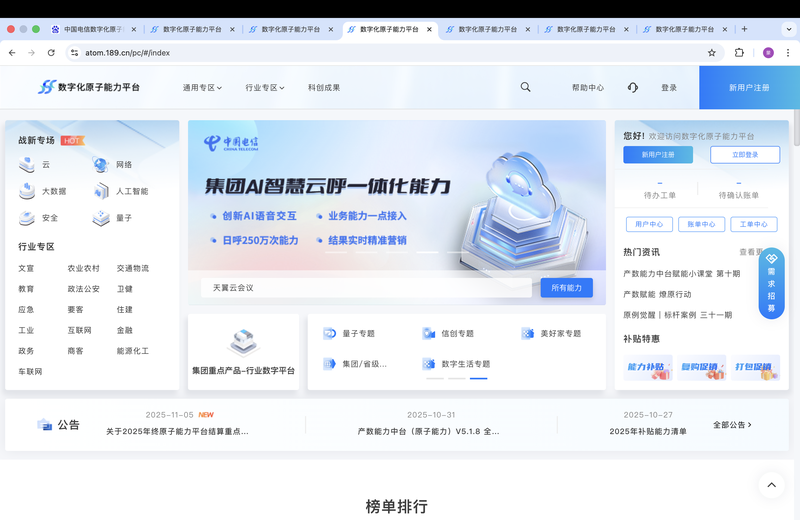The width and height of the screenshot is (800, 520).
Task: Click the 集团/省级 topic icon
Action: [x=330, y=364]
